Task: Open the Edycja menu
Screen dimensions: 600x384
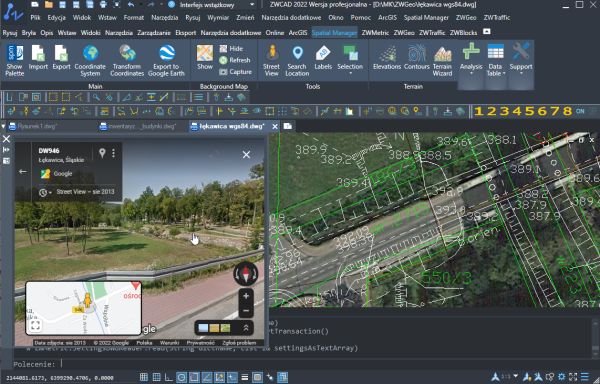Action: (x=56, y=18)
